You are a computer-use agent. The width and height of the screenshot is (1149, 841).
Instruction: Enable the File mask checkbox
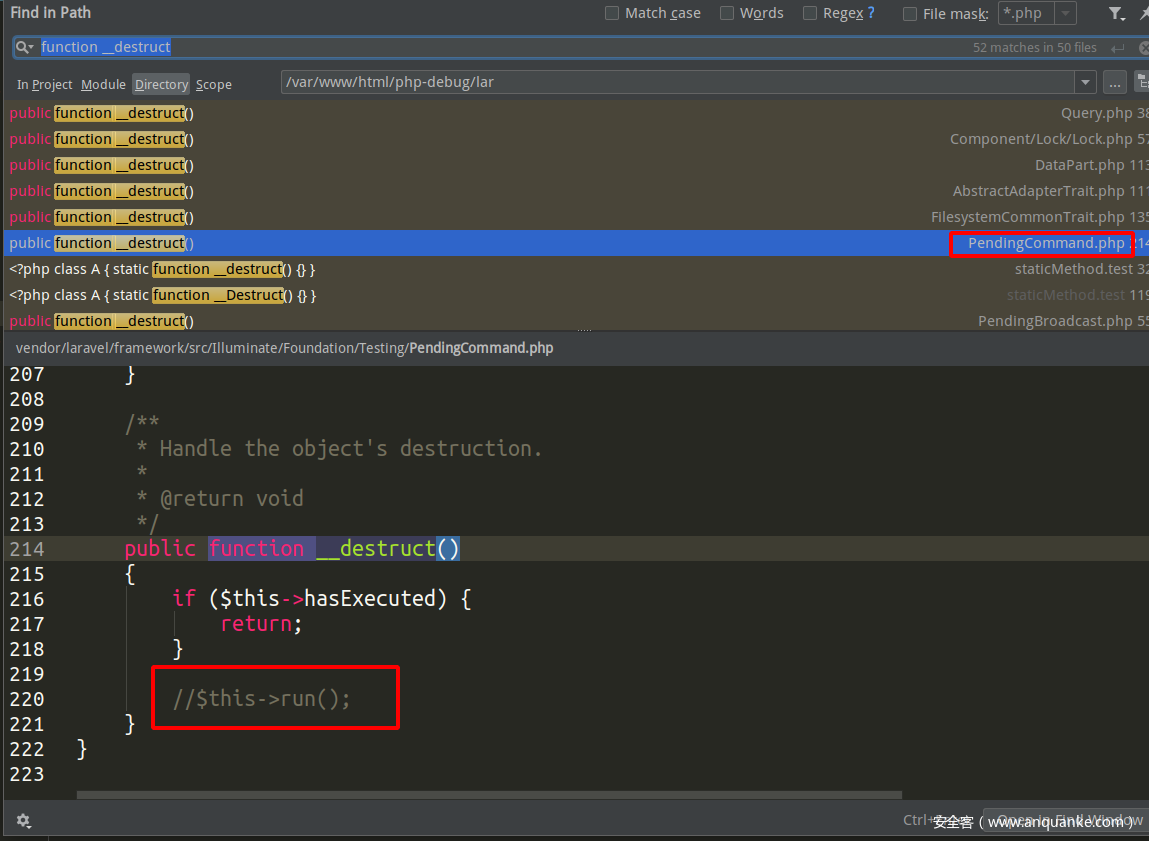[910, 14]
